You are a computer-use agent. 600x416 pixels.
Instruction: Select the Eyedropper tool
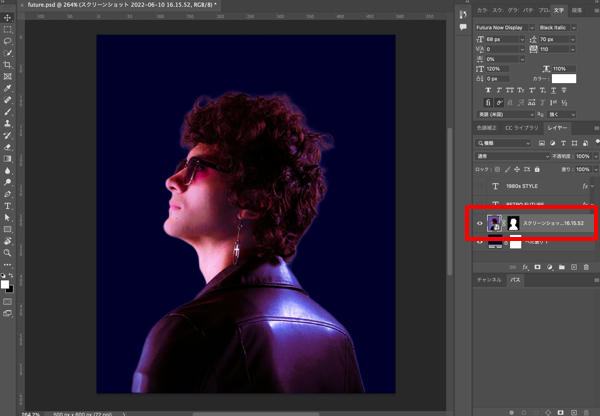click(7, 88)
